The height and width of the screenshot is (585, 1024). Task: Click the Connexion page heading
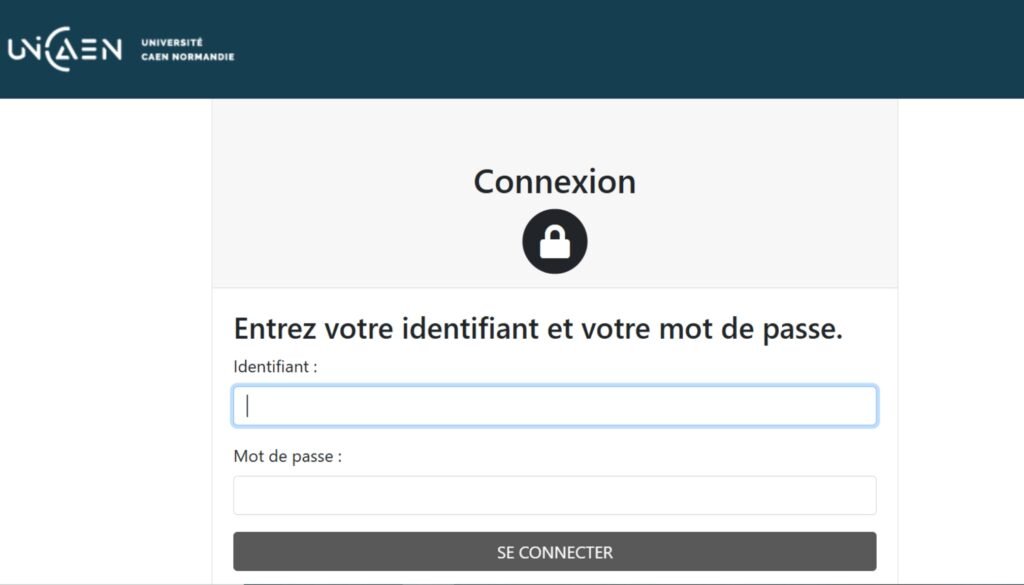click(553, 182)
